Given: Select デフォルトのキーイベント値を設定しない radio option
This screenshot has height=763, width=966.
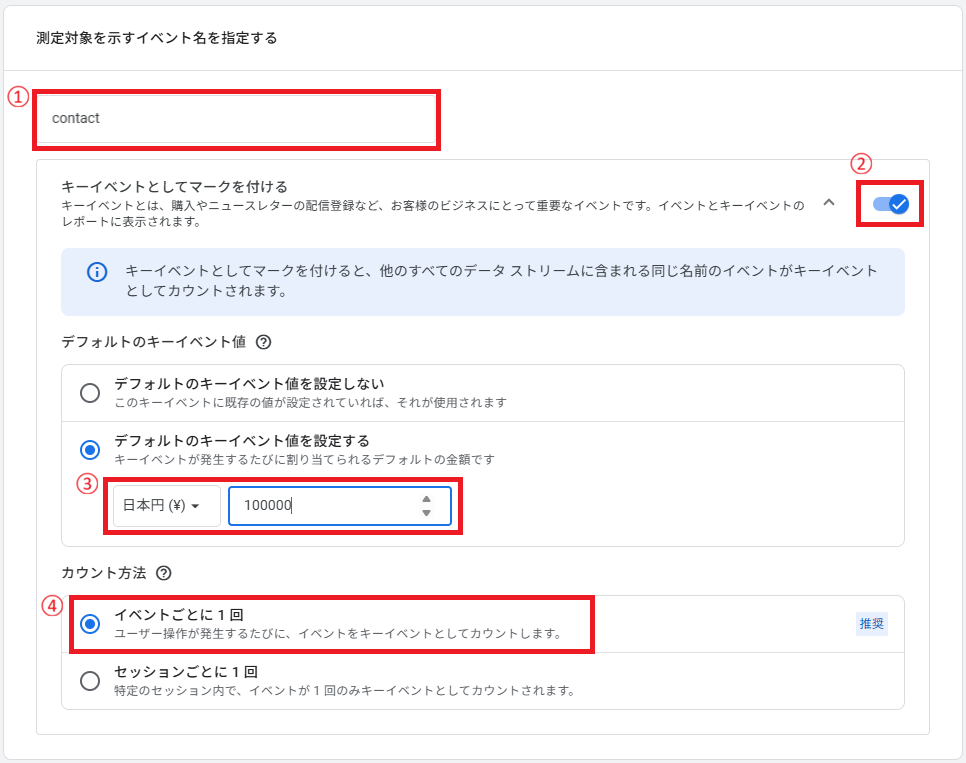Looking at the screenshot, I should [x=90, y=392].
